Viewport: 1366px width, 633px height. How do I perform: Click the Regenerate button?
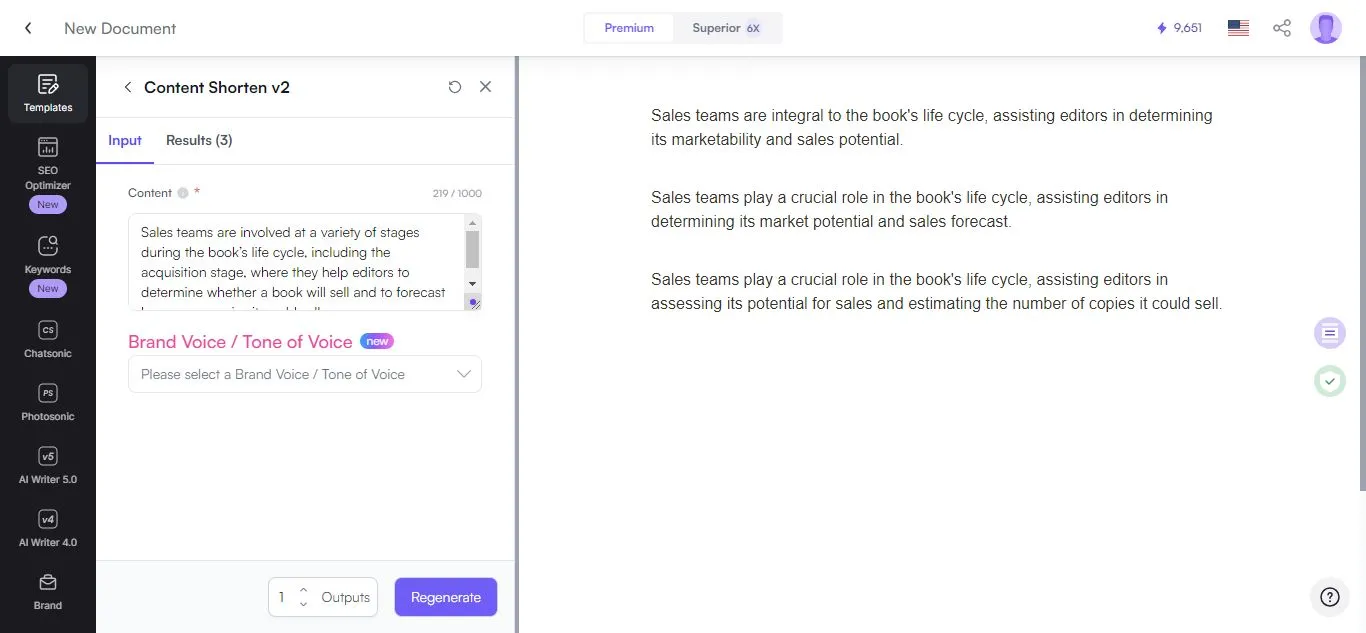tap(445, 596)
